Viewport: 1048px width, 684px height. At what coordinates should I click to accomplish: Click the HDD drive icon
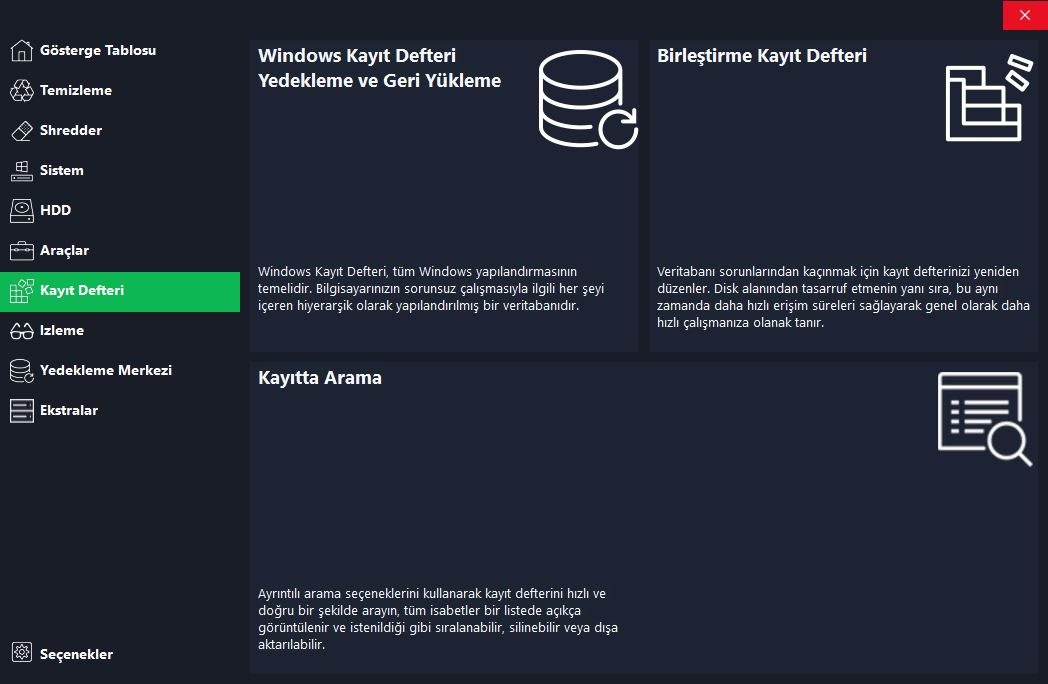pos(21,211)
